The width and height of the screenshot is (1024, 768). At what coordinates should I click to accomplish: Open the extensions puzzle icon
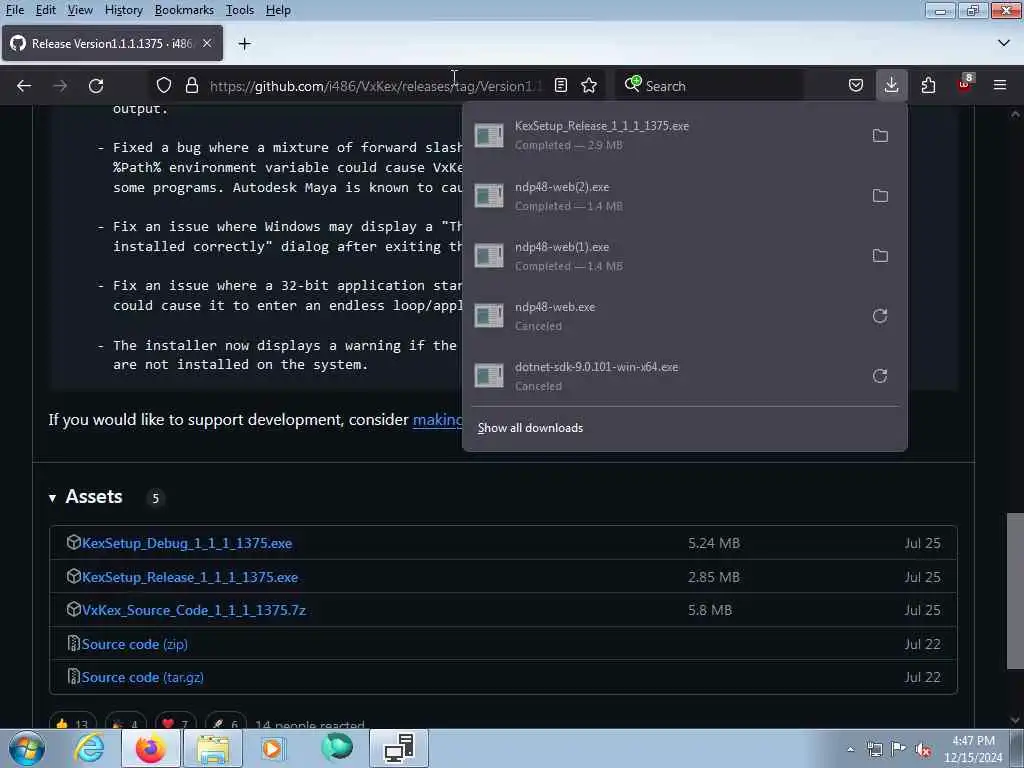coord(928,86)
